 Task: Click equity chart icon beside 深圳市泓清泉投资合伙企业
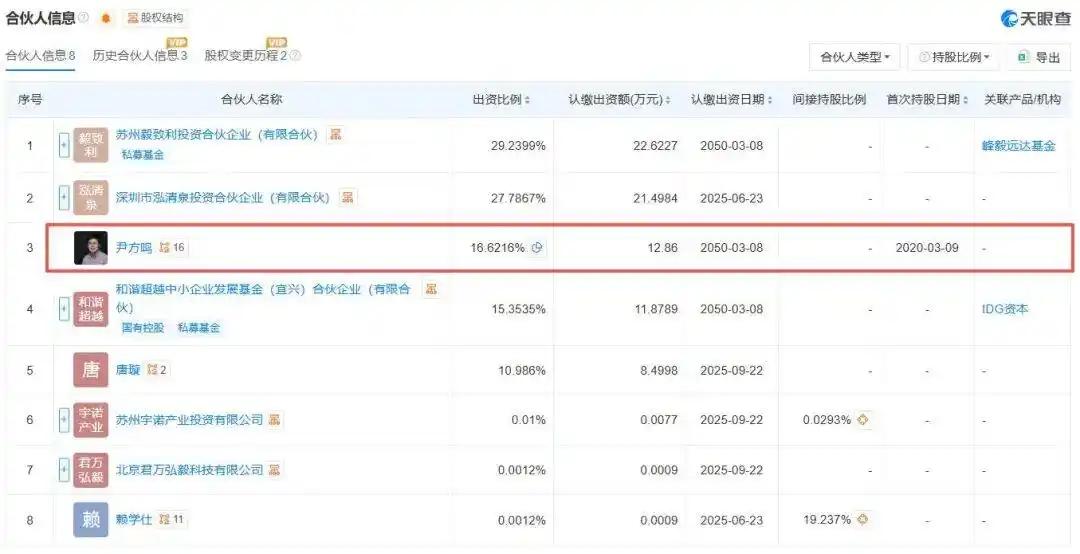coord(348,198)
